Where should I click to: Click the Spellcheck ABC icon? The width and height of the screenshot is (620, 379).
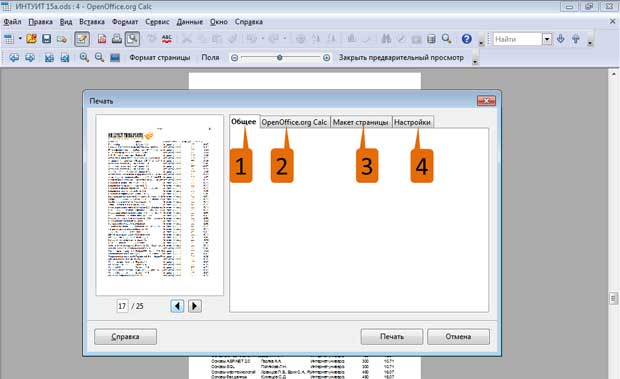[x=167, y=39]
